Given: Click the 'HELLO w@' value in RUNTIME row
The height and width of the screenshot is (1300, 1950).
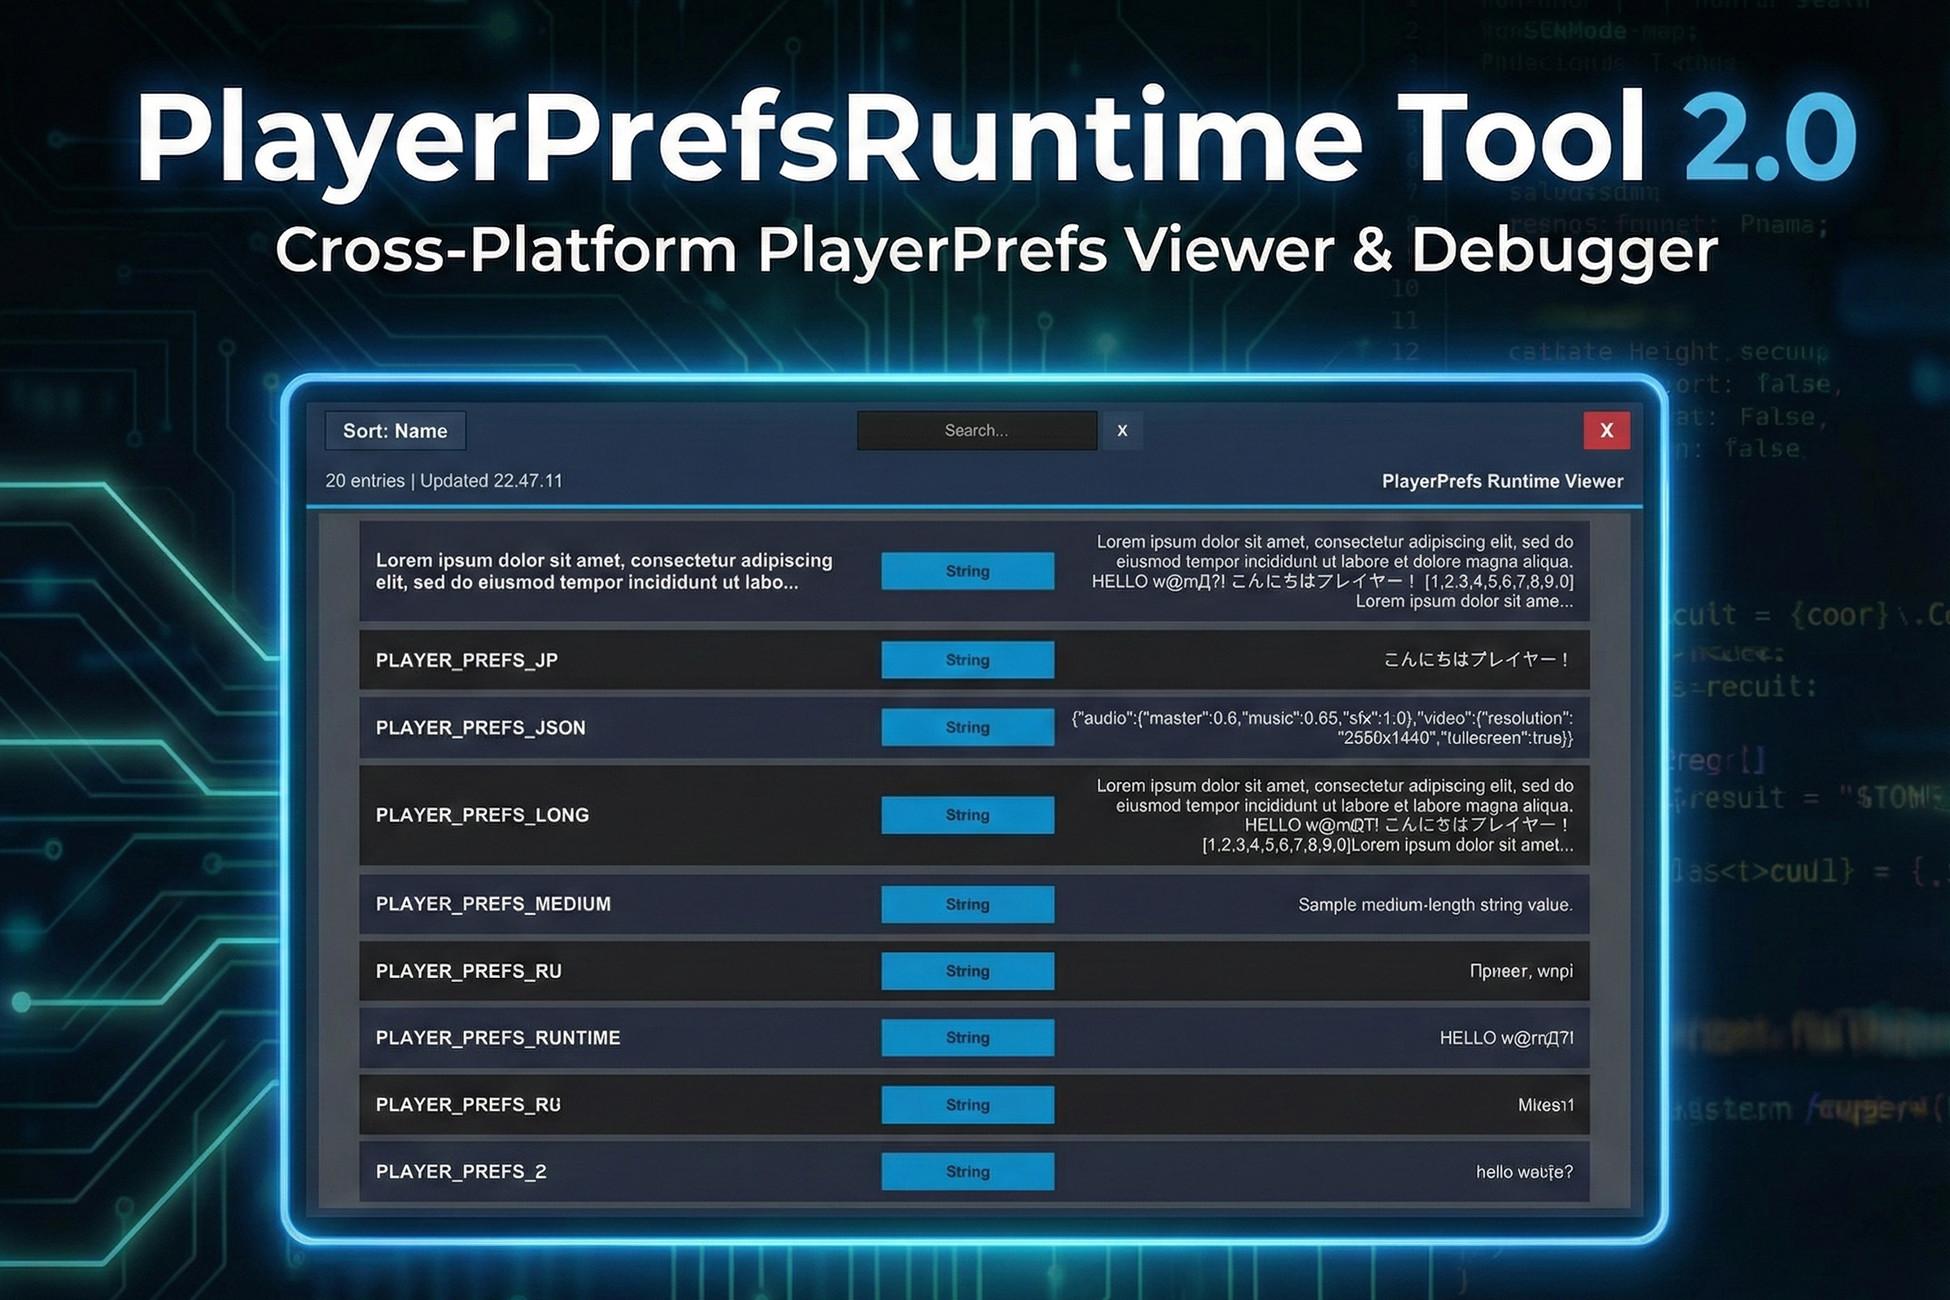Looking at the screenshot, I should (x=1506, y=1038).
